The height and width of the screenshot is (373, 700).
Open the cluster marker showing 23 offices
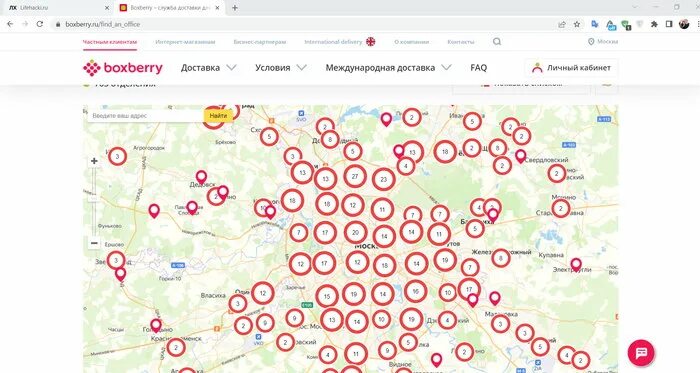[383, 179]
